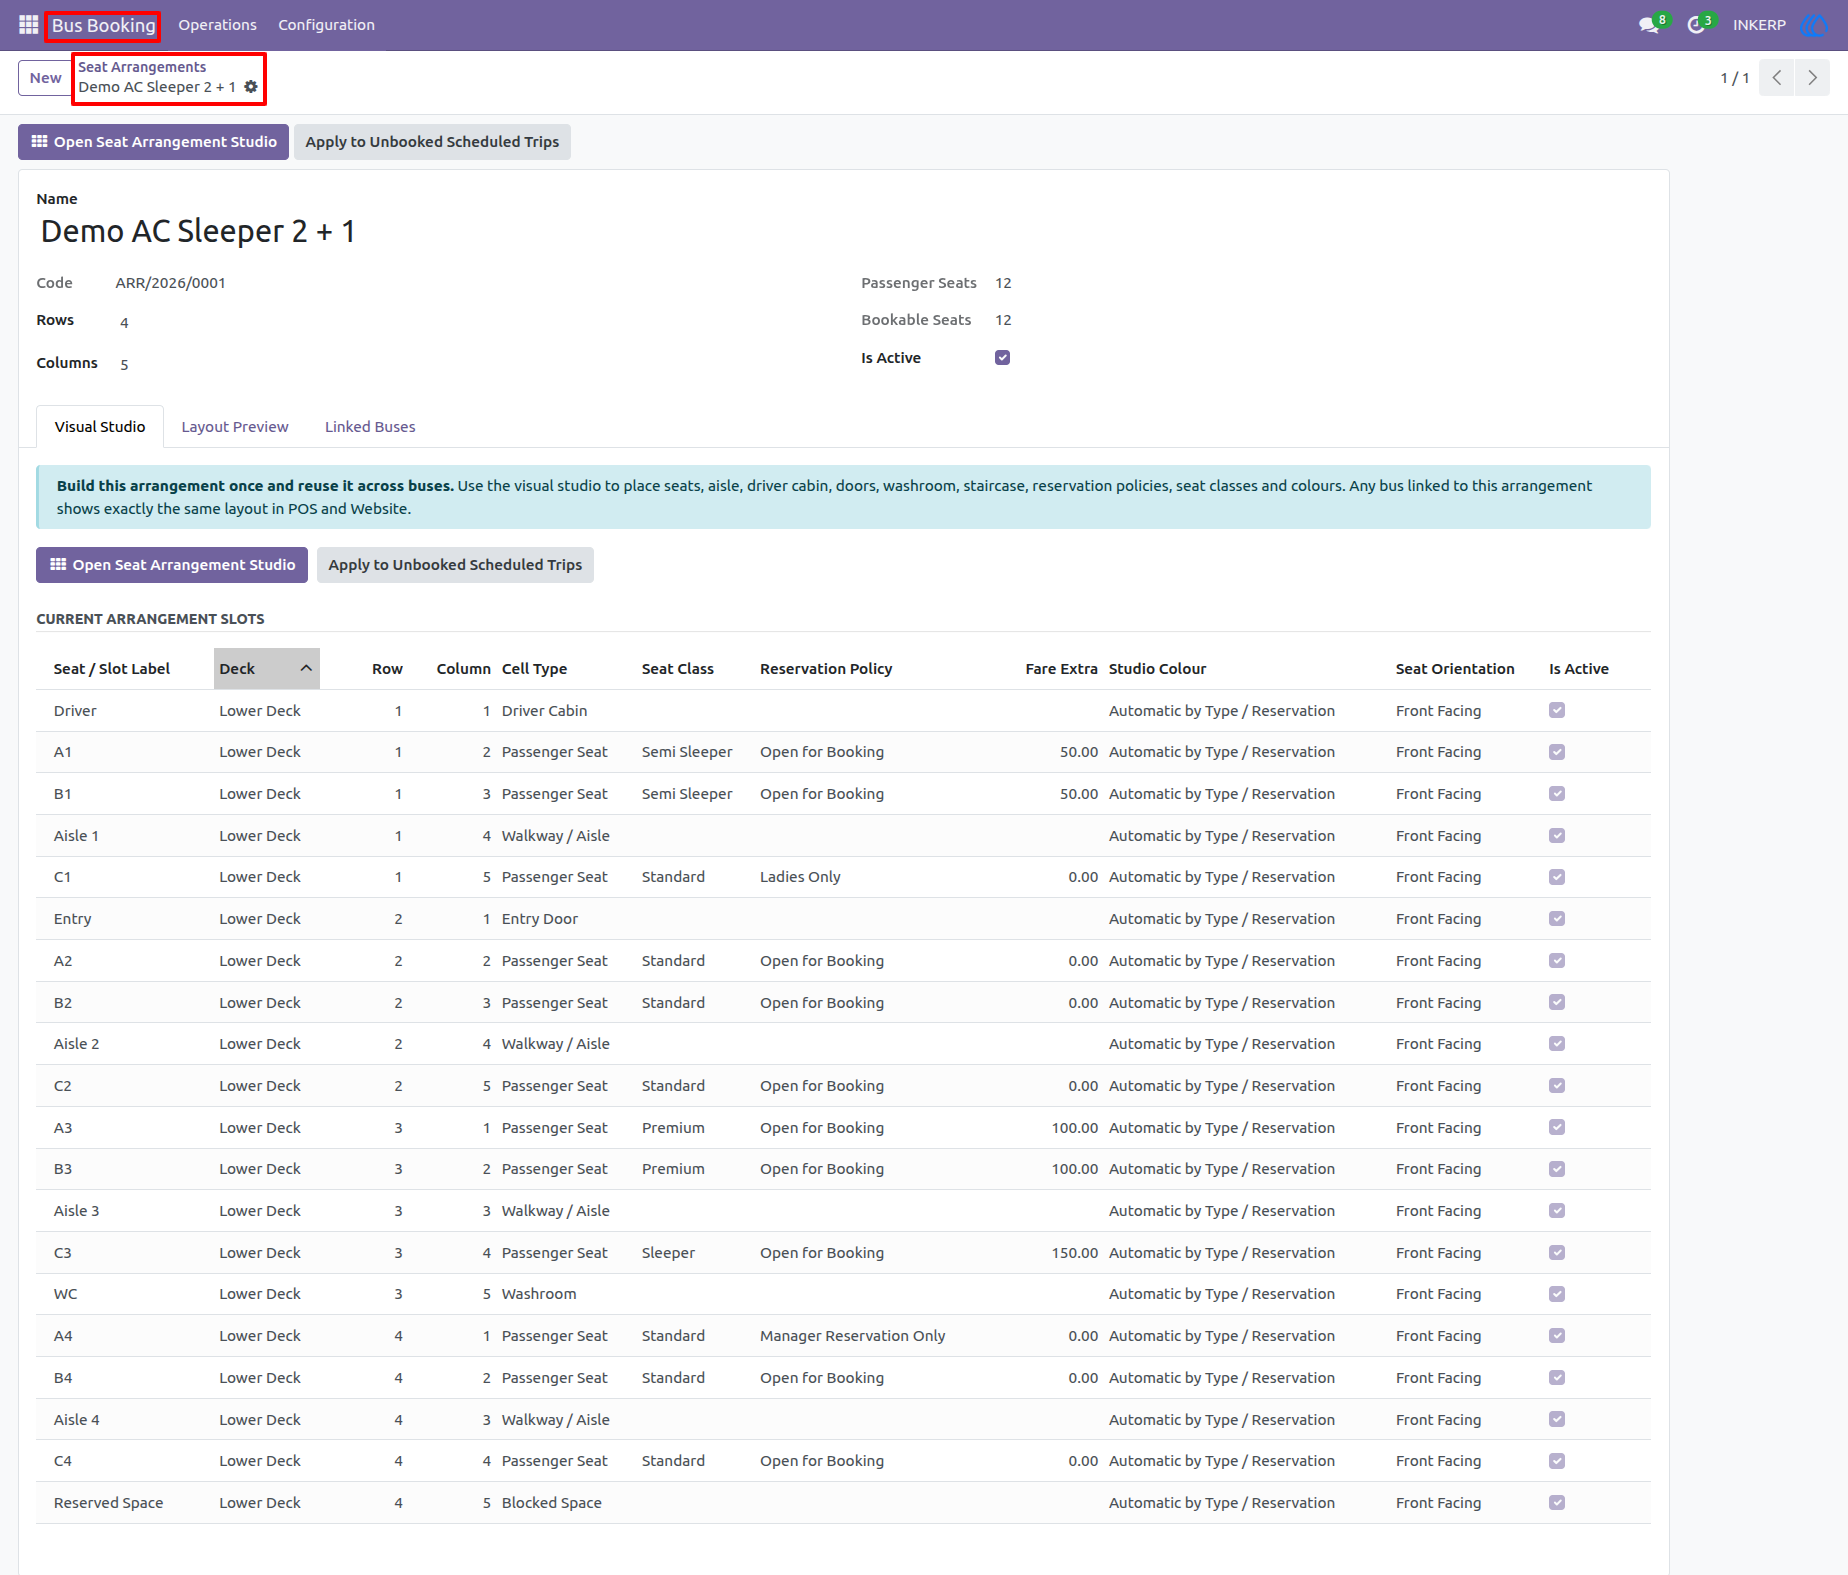Click the Washroom cell type
1848x1575 pixels.
click(539, 1294)
